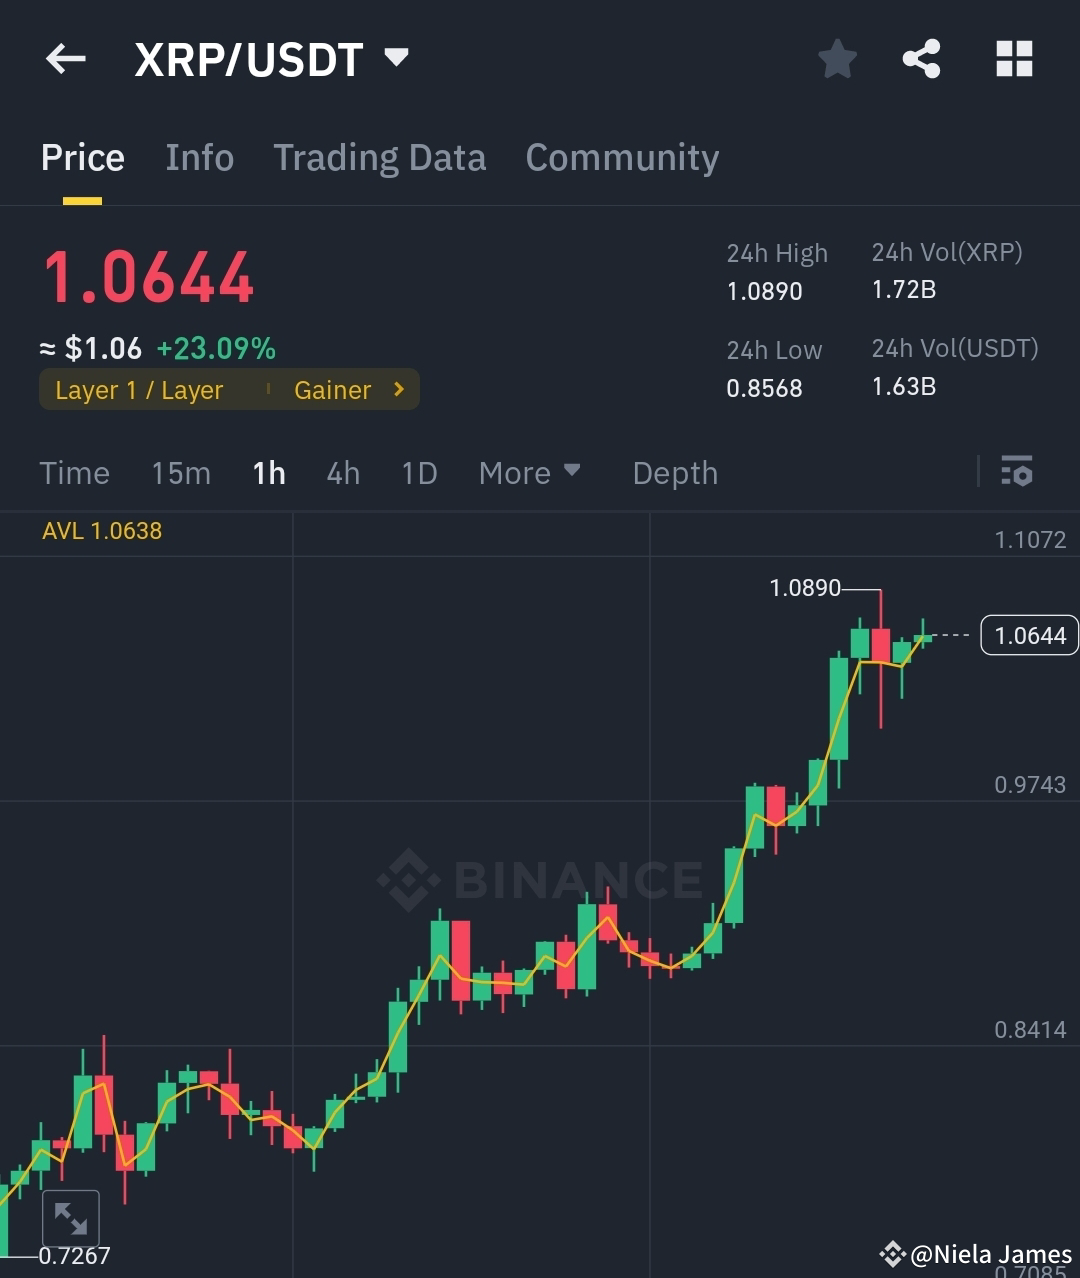Switch the chart to 15m candles
The image size is (1080, 1278).
tap(181, 473)
